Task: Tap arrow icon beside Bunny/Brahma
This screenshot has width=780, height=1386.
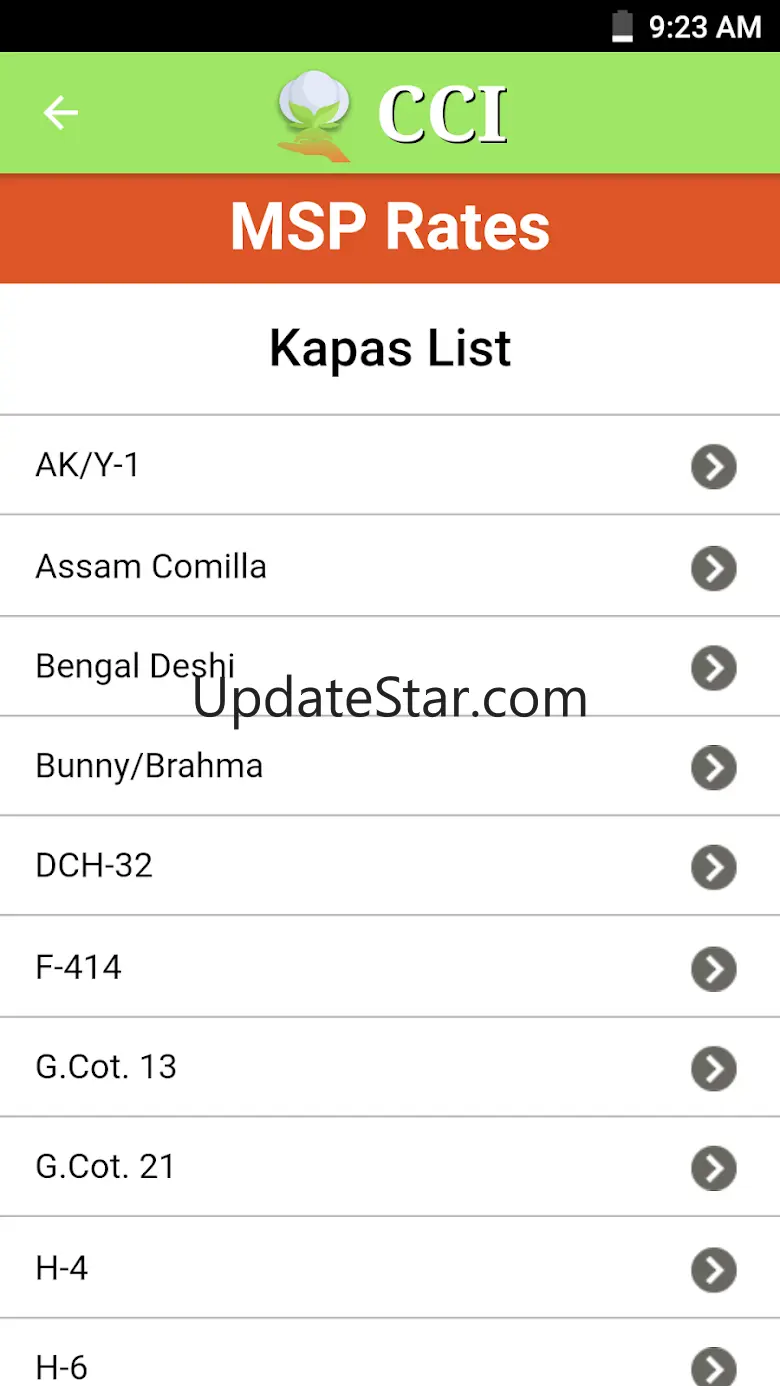Action: 714,768
